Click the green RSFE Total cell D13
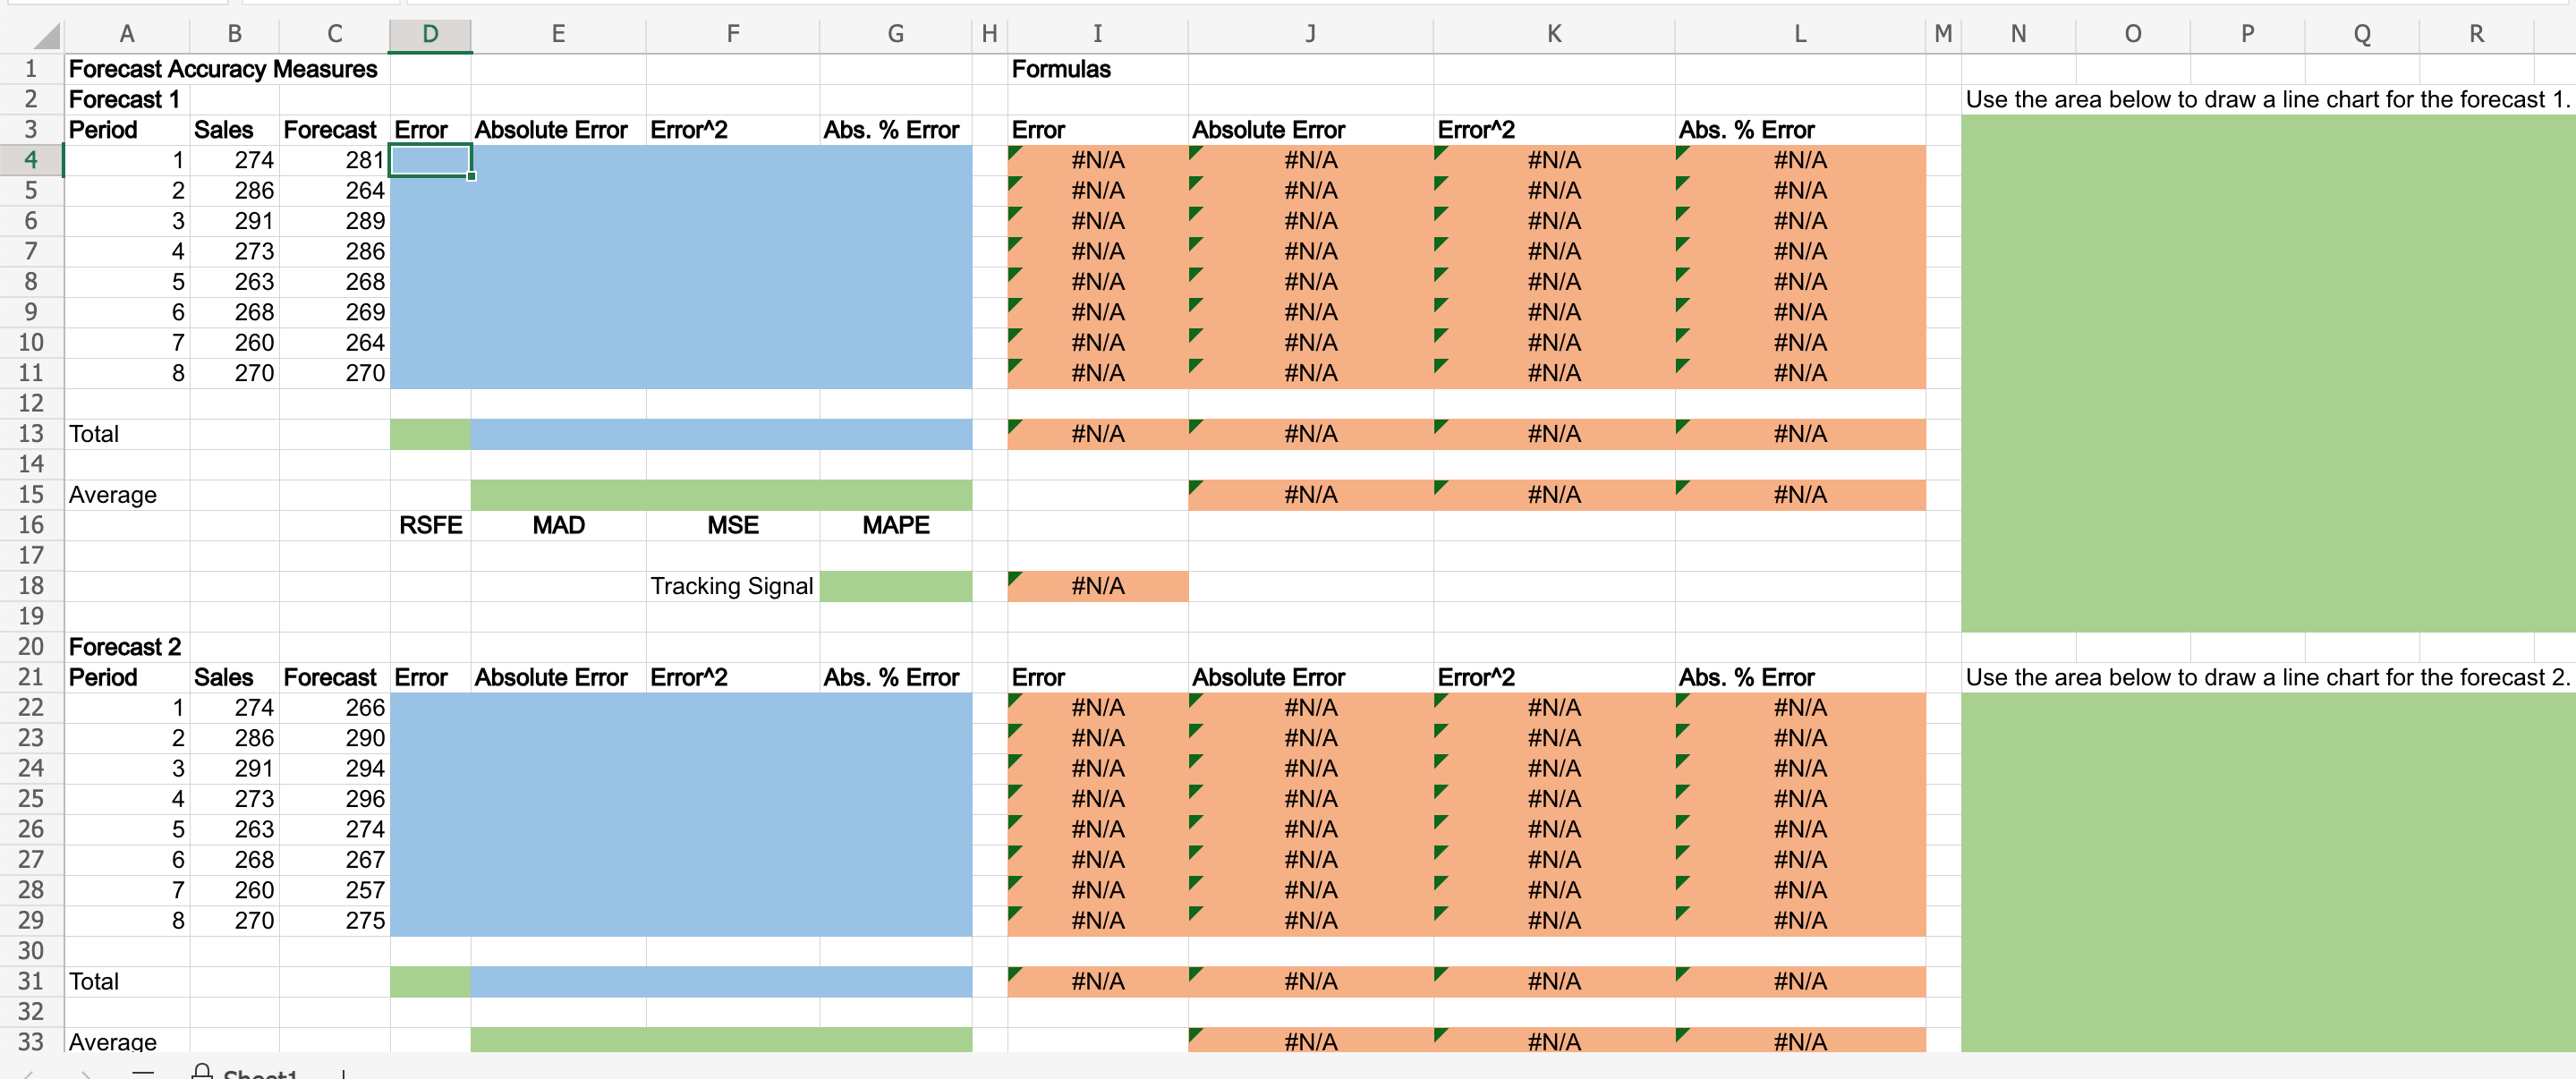This screenshot has width=2576, height=1079. 430,434
